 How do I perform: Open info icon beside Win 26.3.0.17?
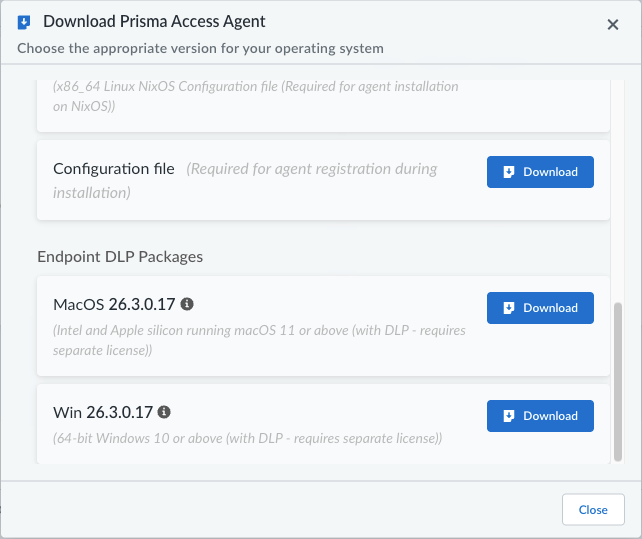[x=164, y=412]
